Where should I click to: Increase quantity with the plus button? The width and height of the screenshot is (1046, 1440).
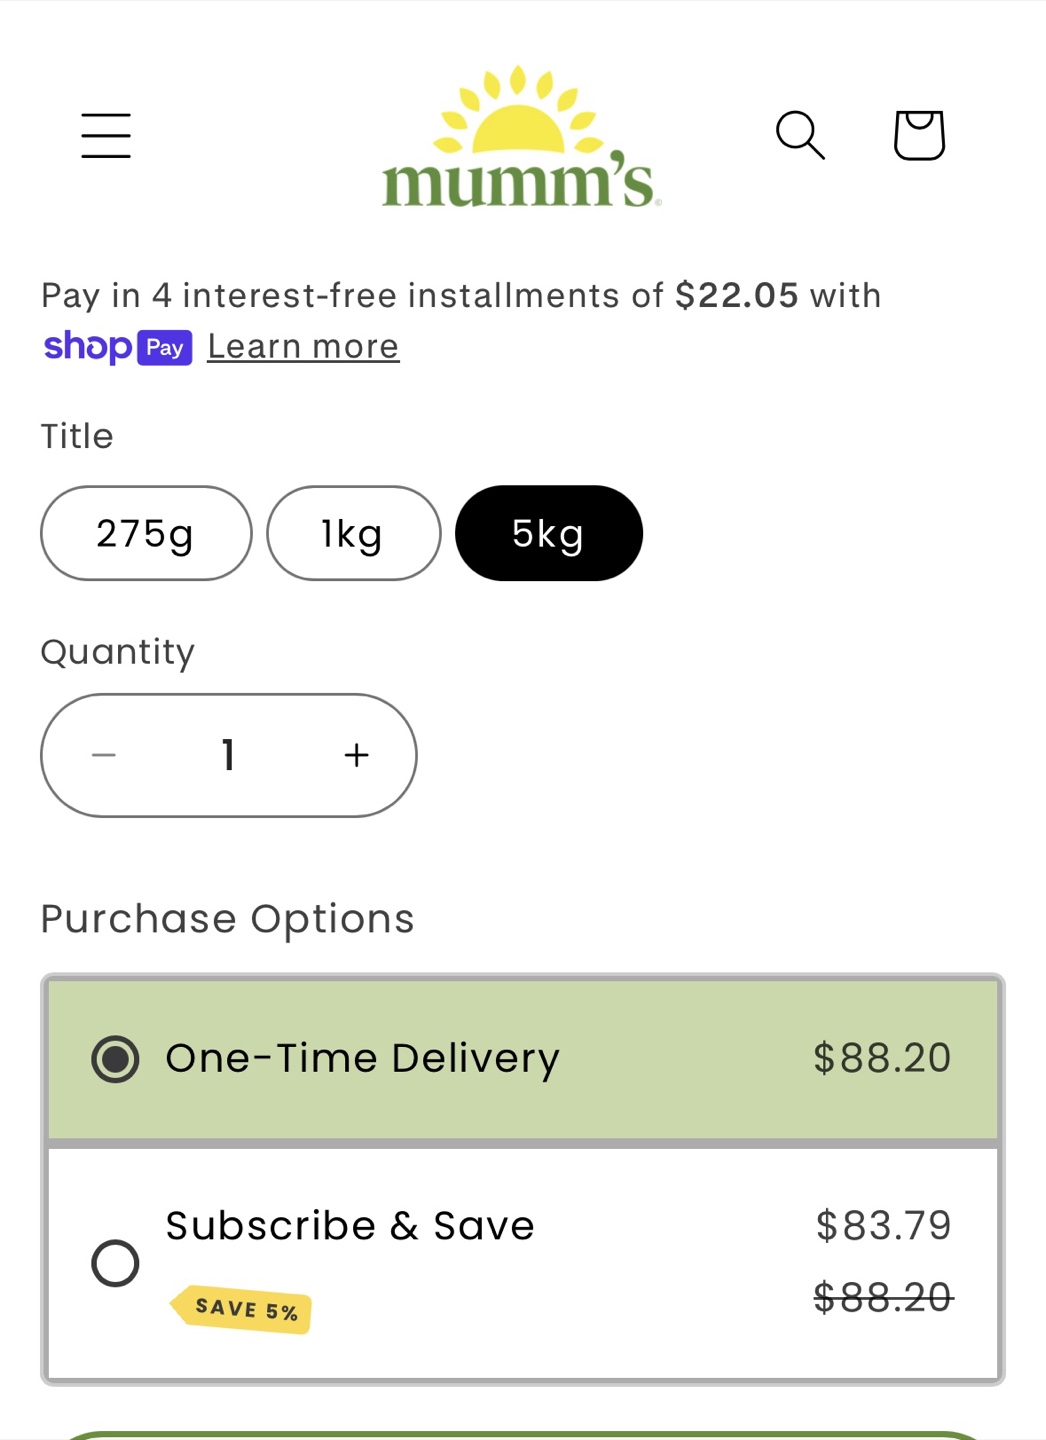356,755
